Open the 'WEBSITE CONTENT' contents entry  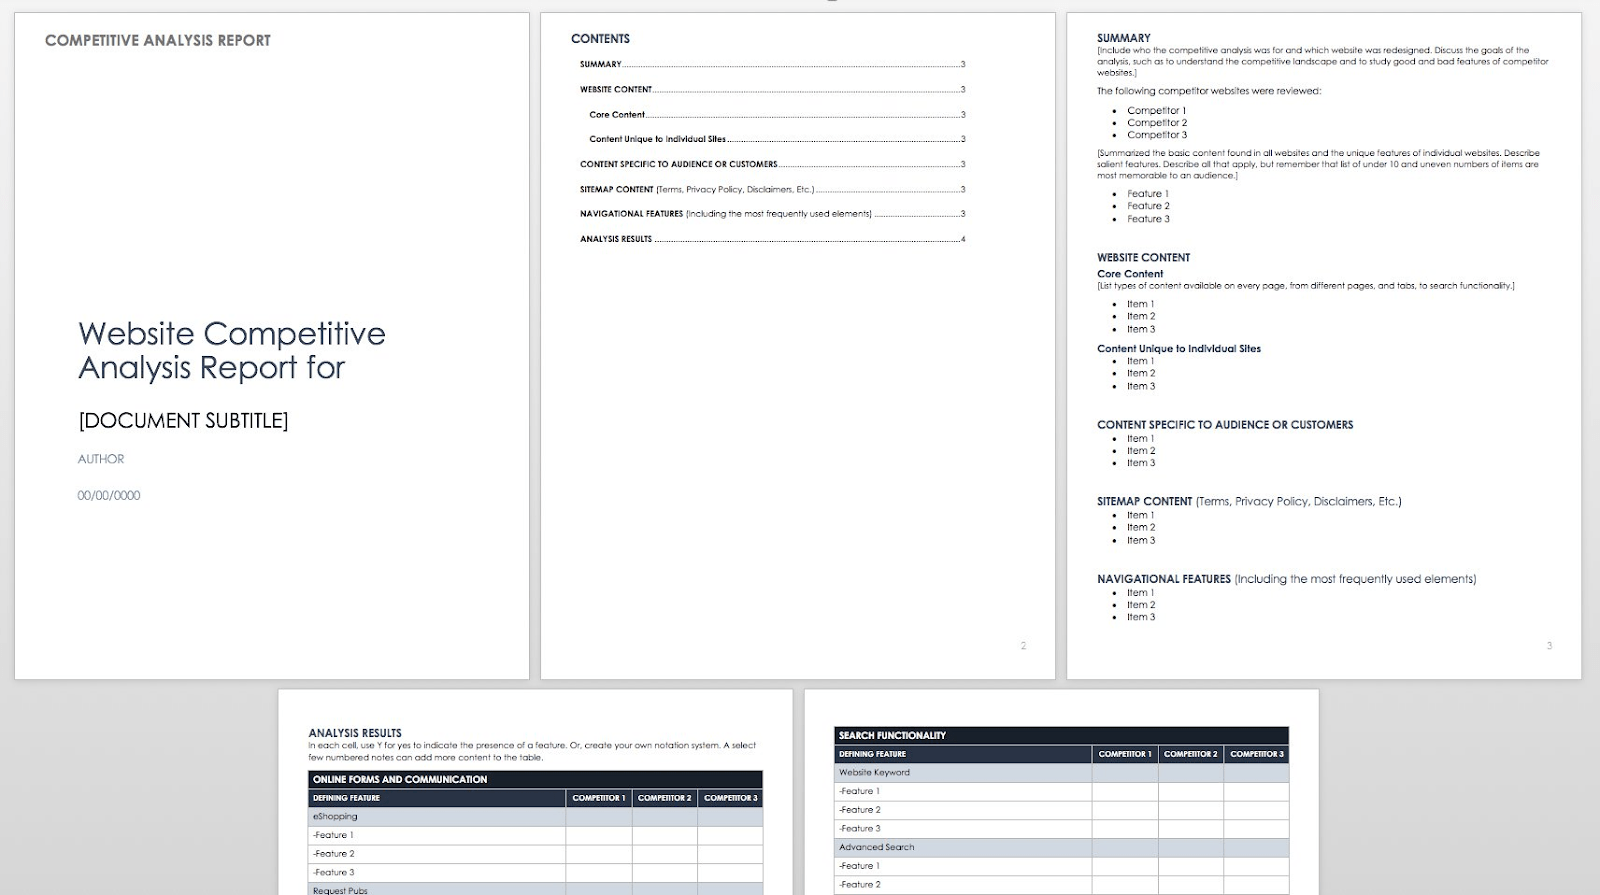(x=772, y=89)
